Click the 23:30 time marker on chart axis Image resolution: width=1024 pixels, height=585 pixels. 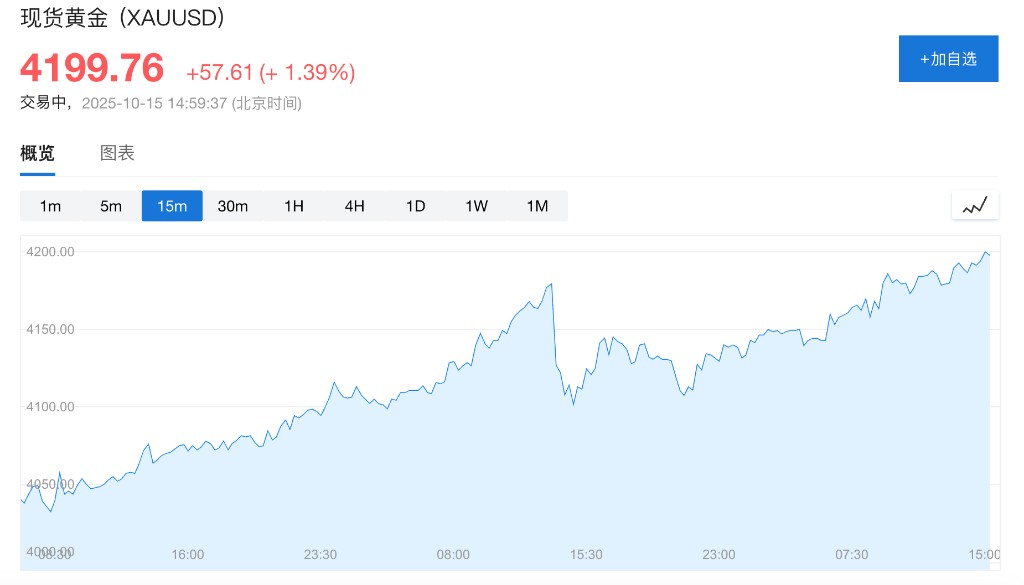320,554
